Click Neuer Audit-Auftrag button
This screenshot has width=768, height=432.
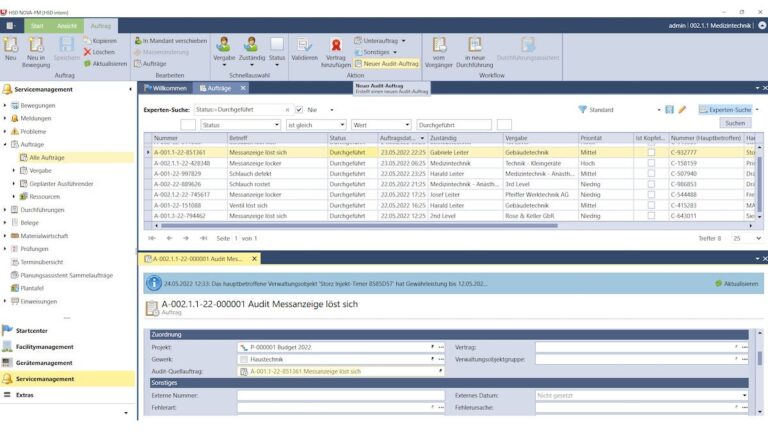pos(389,63)
